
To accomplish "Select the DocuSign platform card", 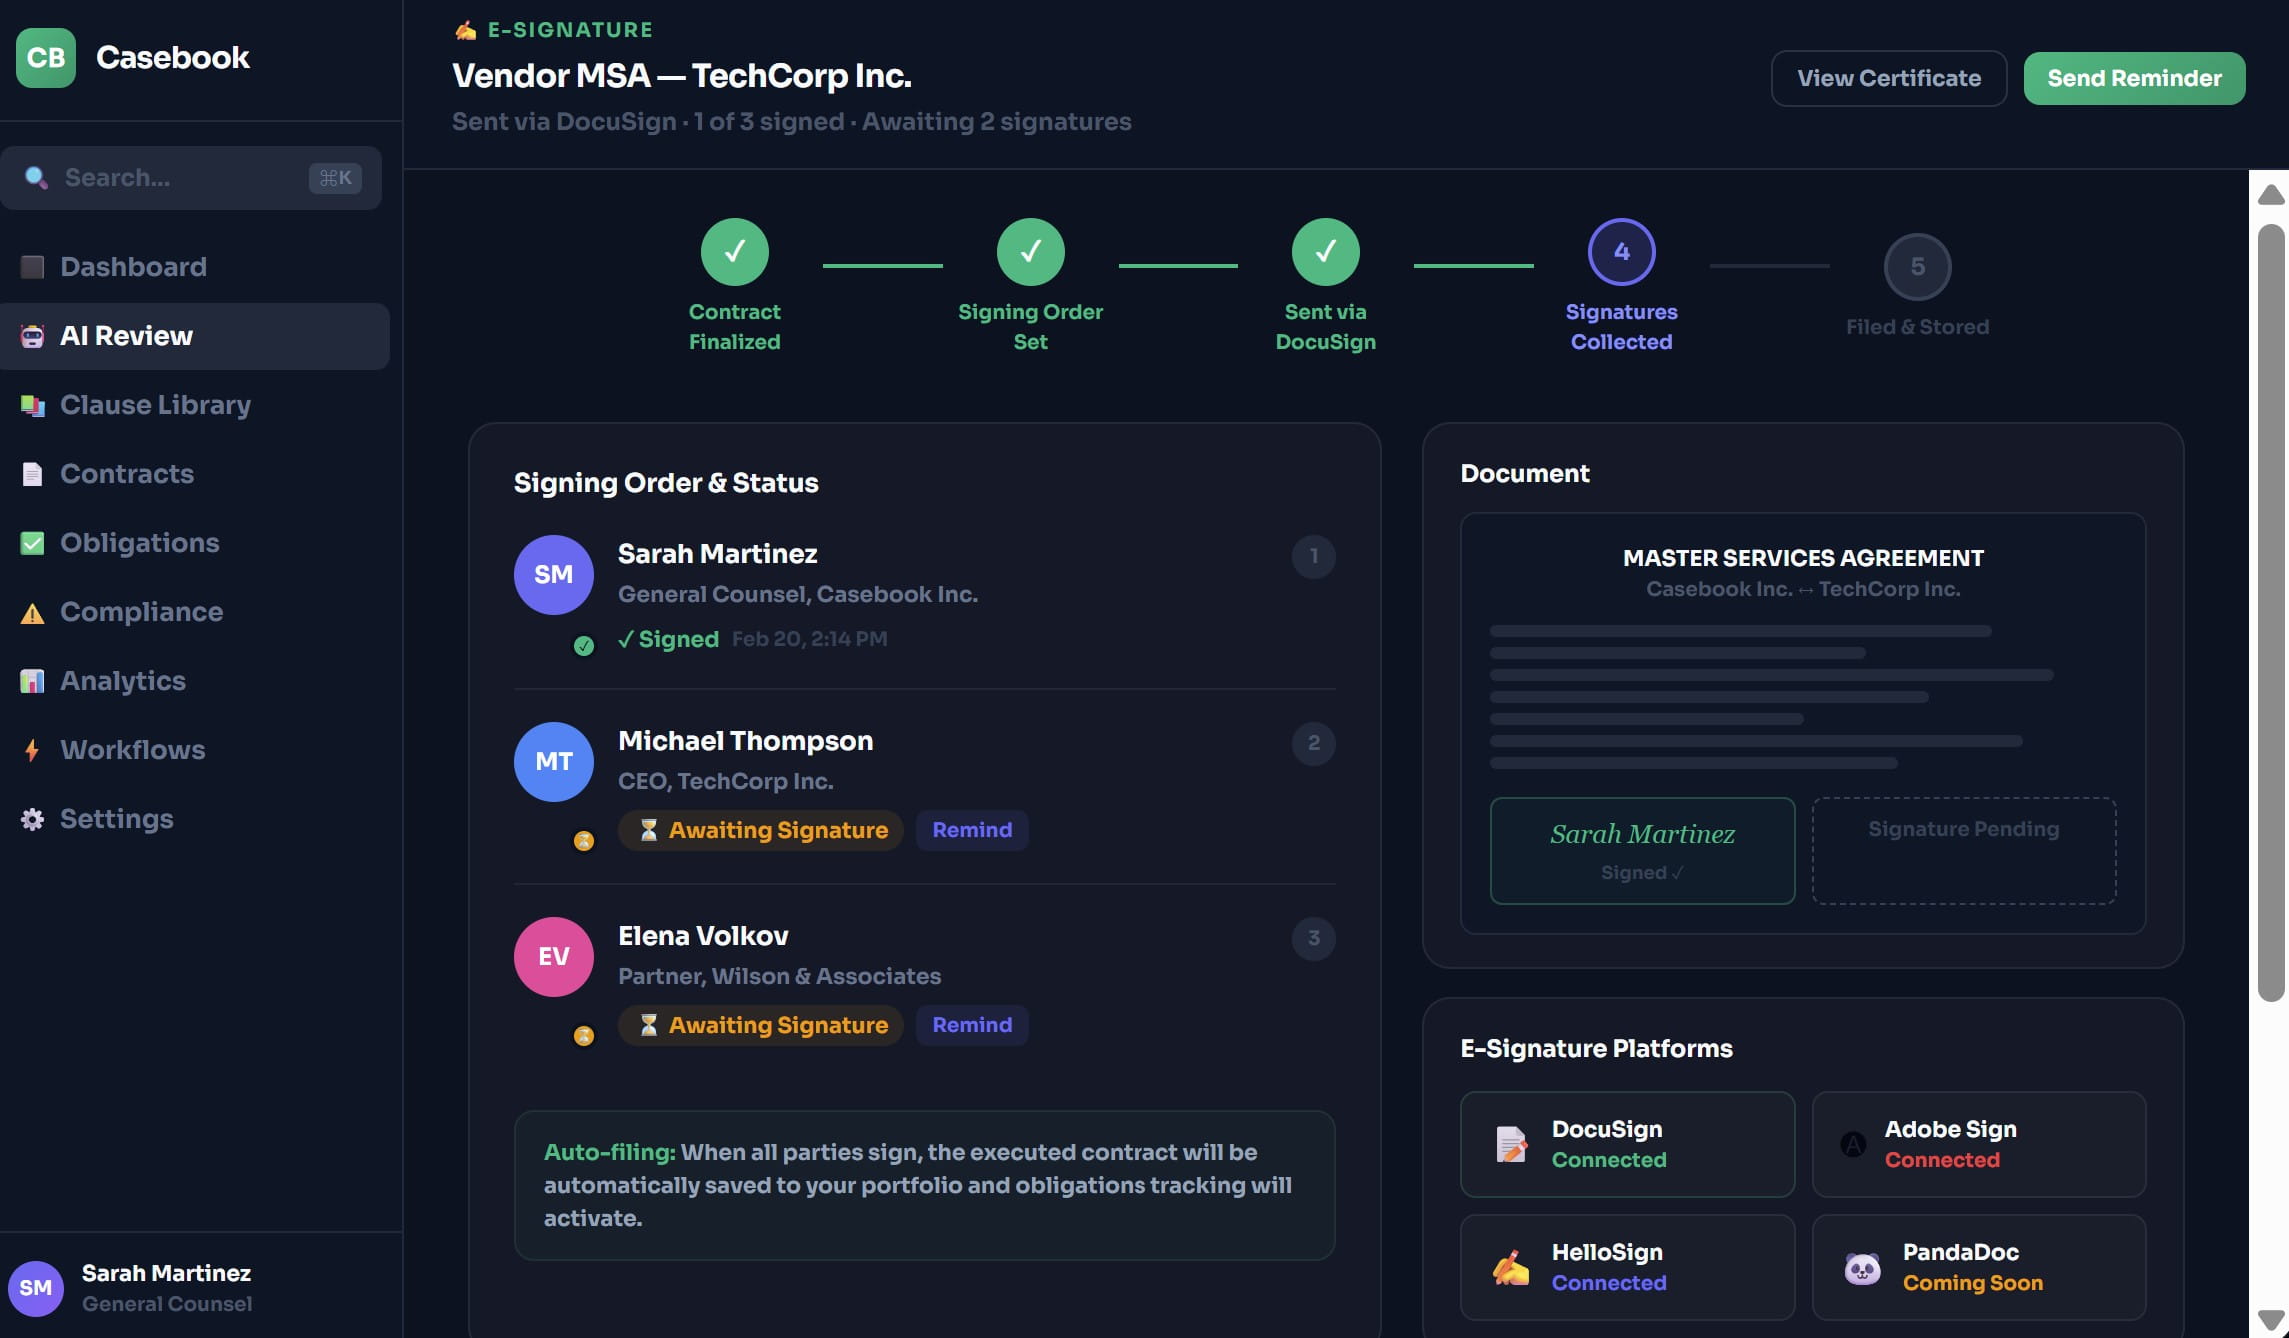I will point(1627,1144).
